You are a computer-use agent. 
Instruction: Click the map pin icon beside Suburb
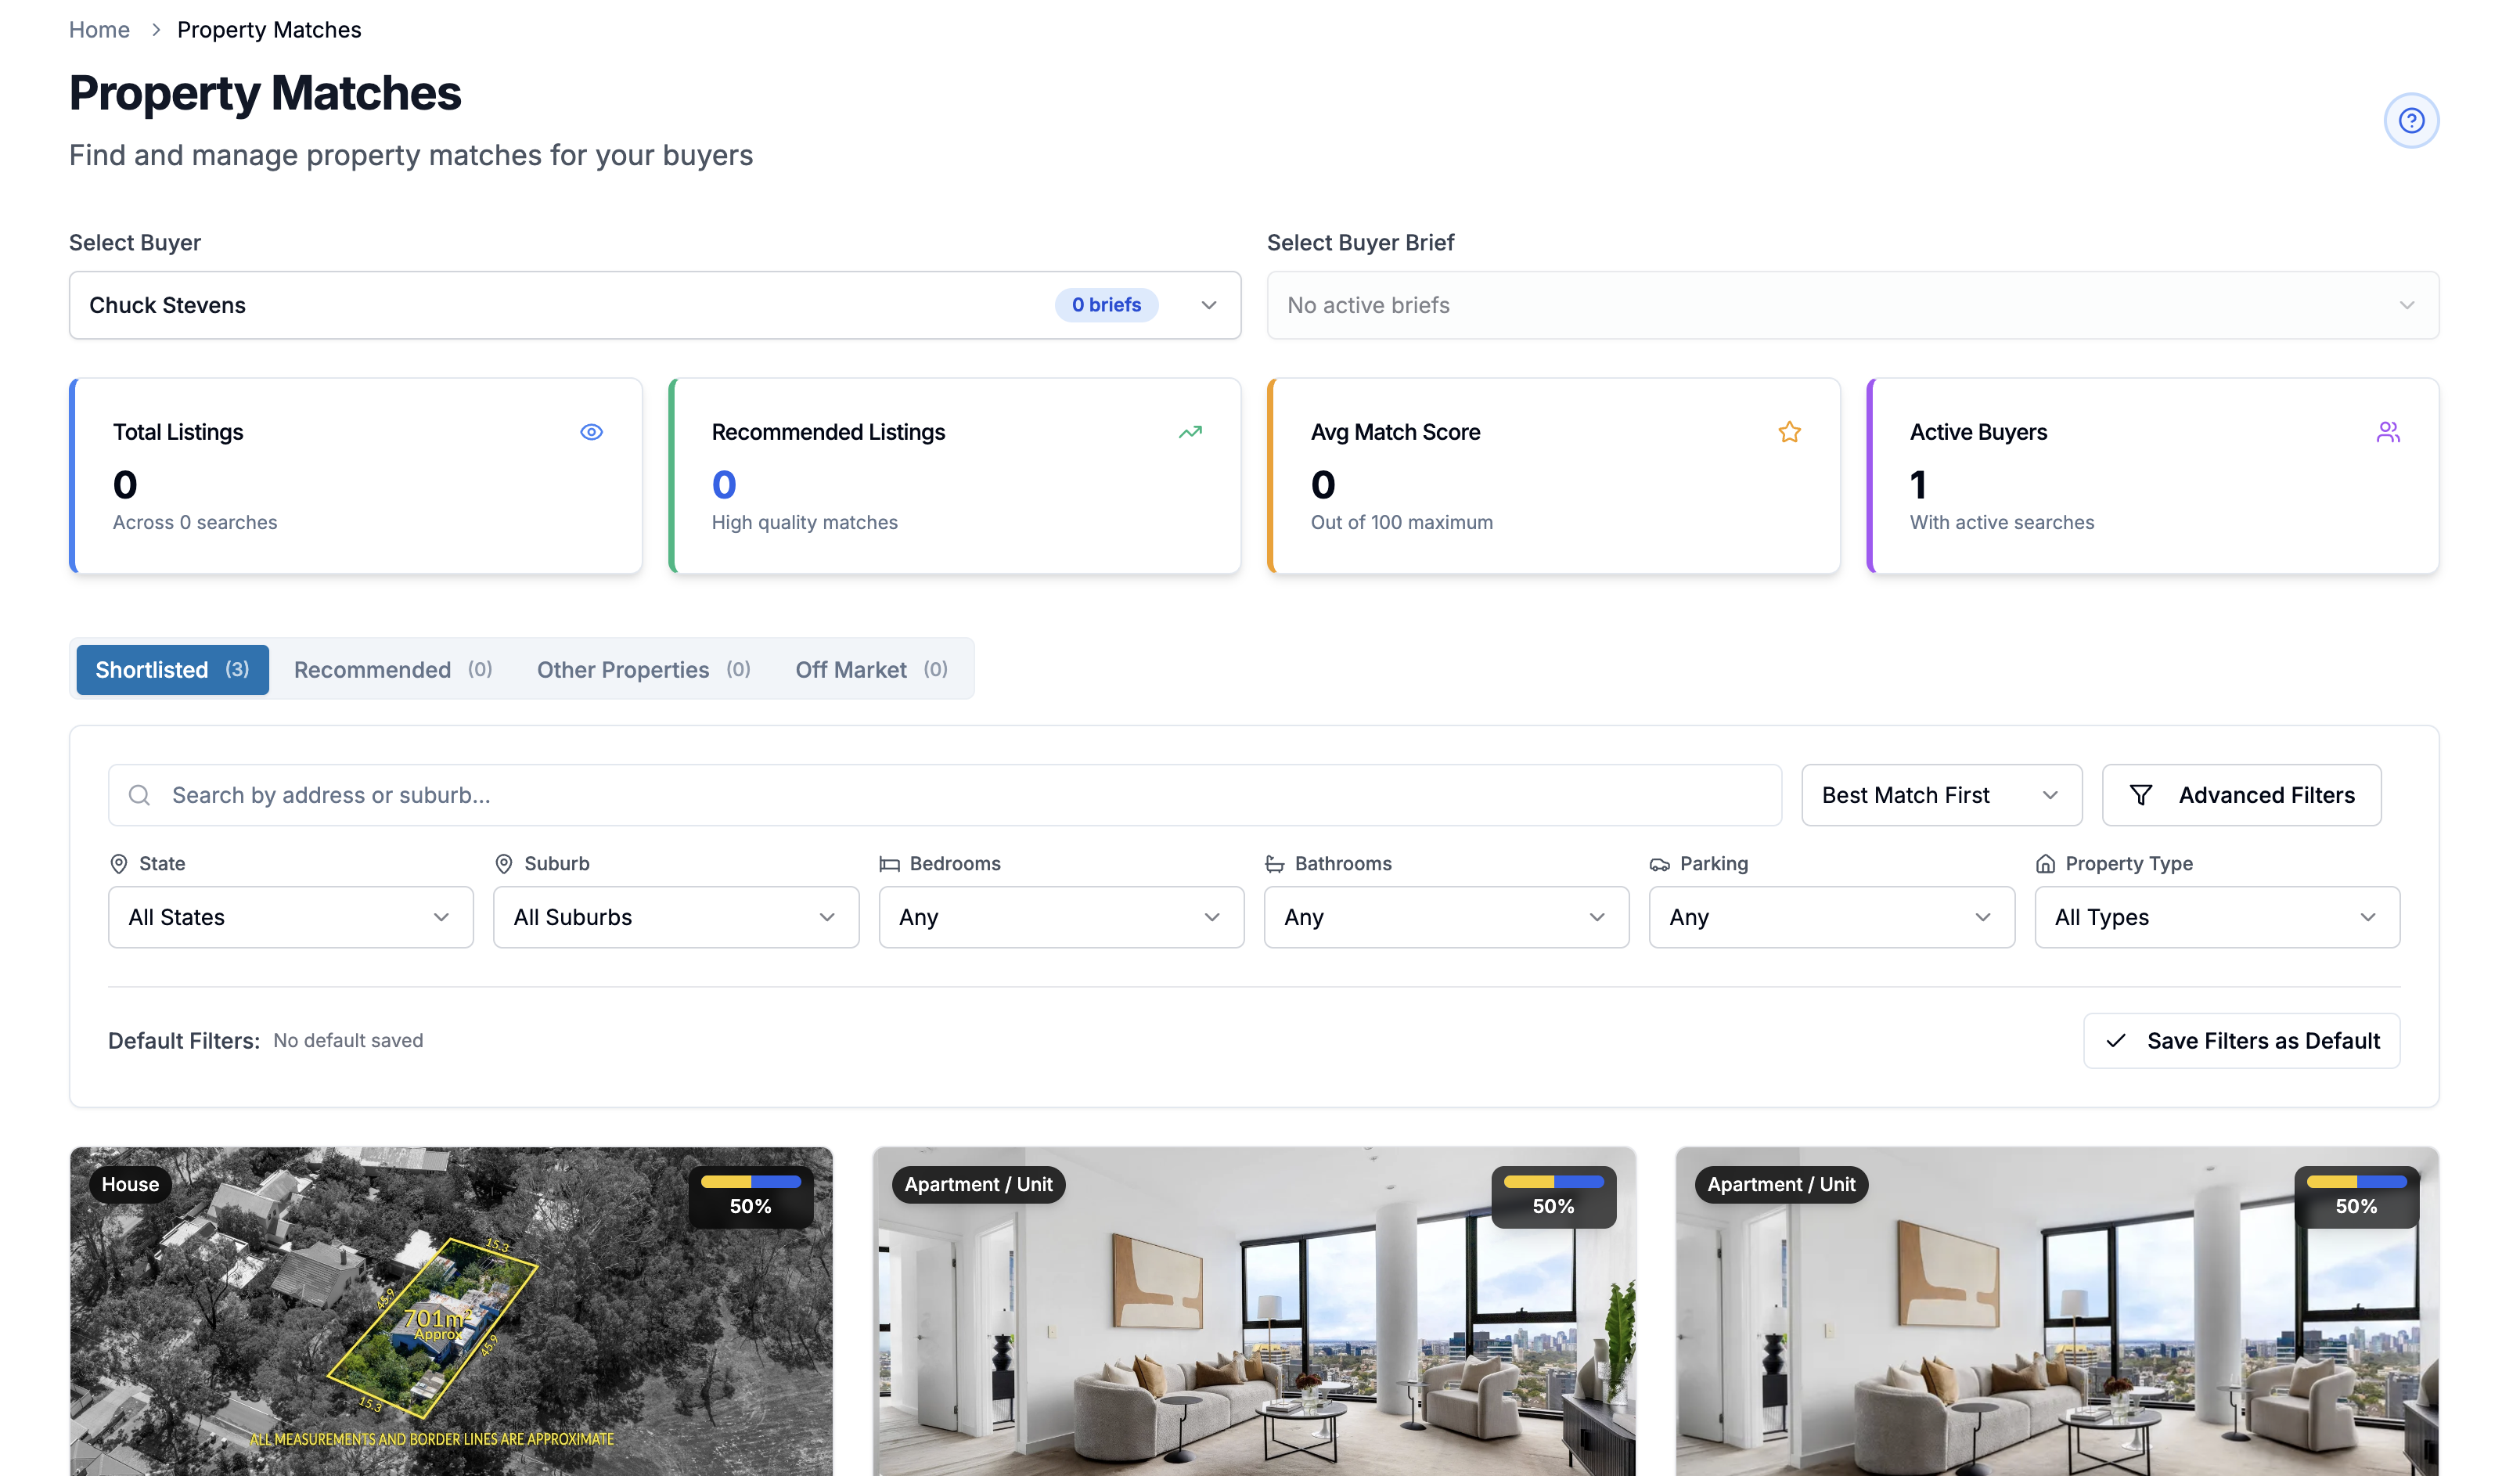[503, 864]
